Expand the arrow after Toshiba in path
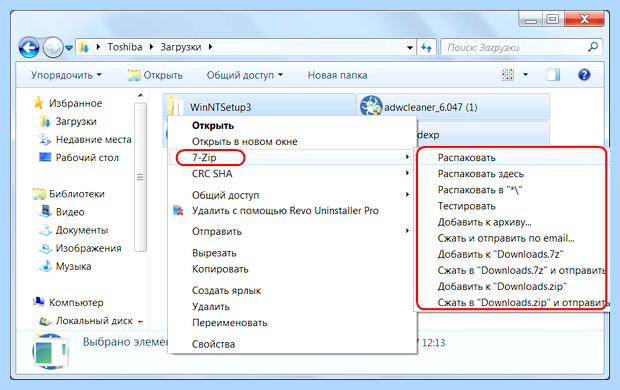The height and width of the screenshot is (390, 620). point(151,47)
